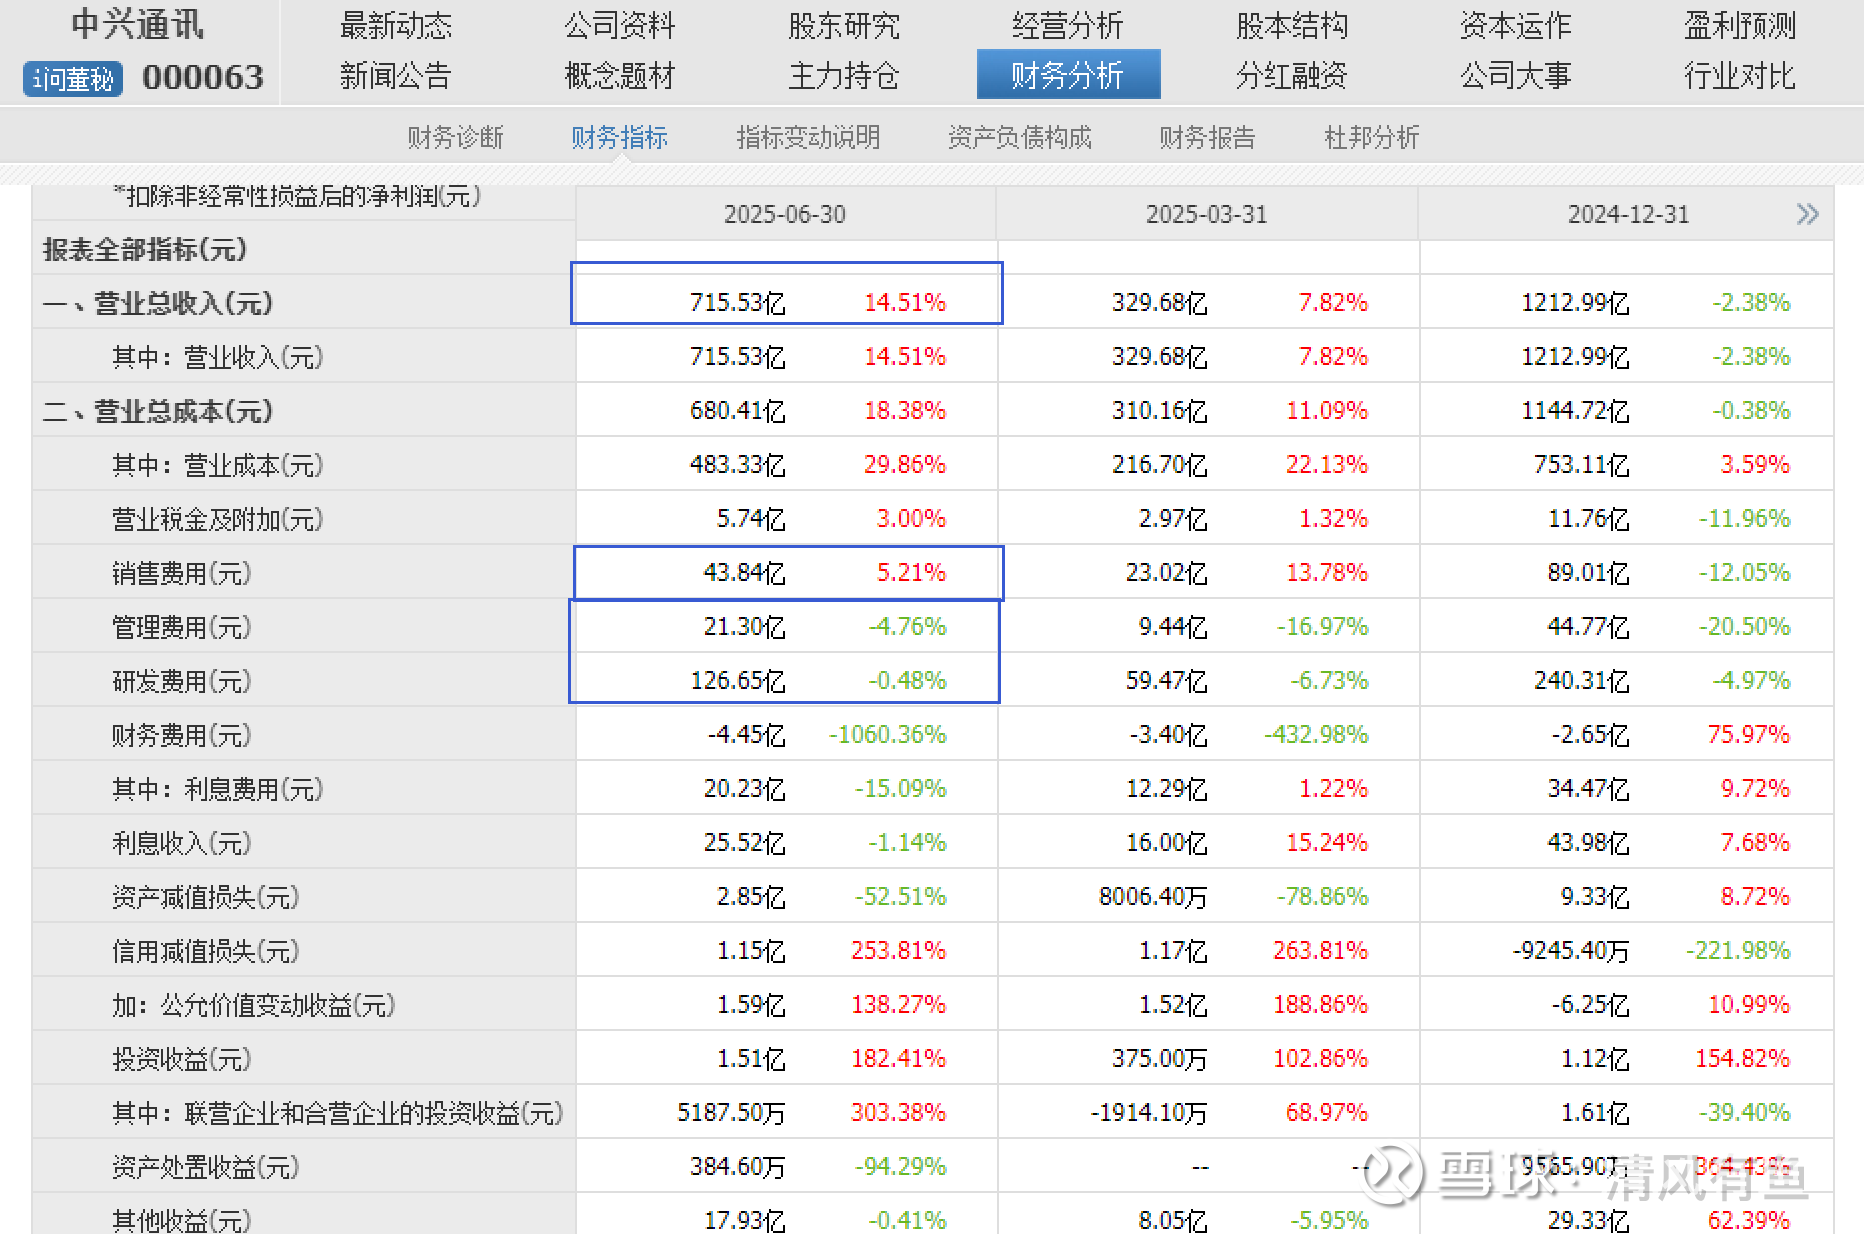The width and height of the screenshot is (1864, 1234).
Task: Click 753.11亿 operating cost for 2024-12-31
Action: tap(1582, 464)
